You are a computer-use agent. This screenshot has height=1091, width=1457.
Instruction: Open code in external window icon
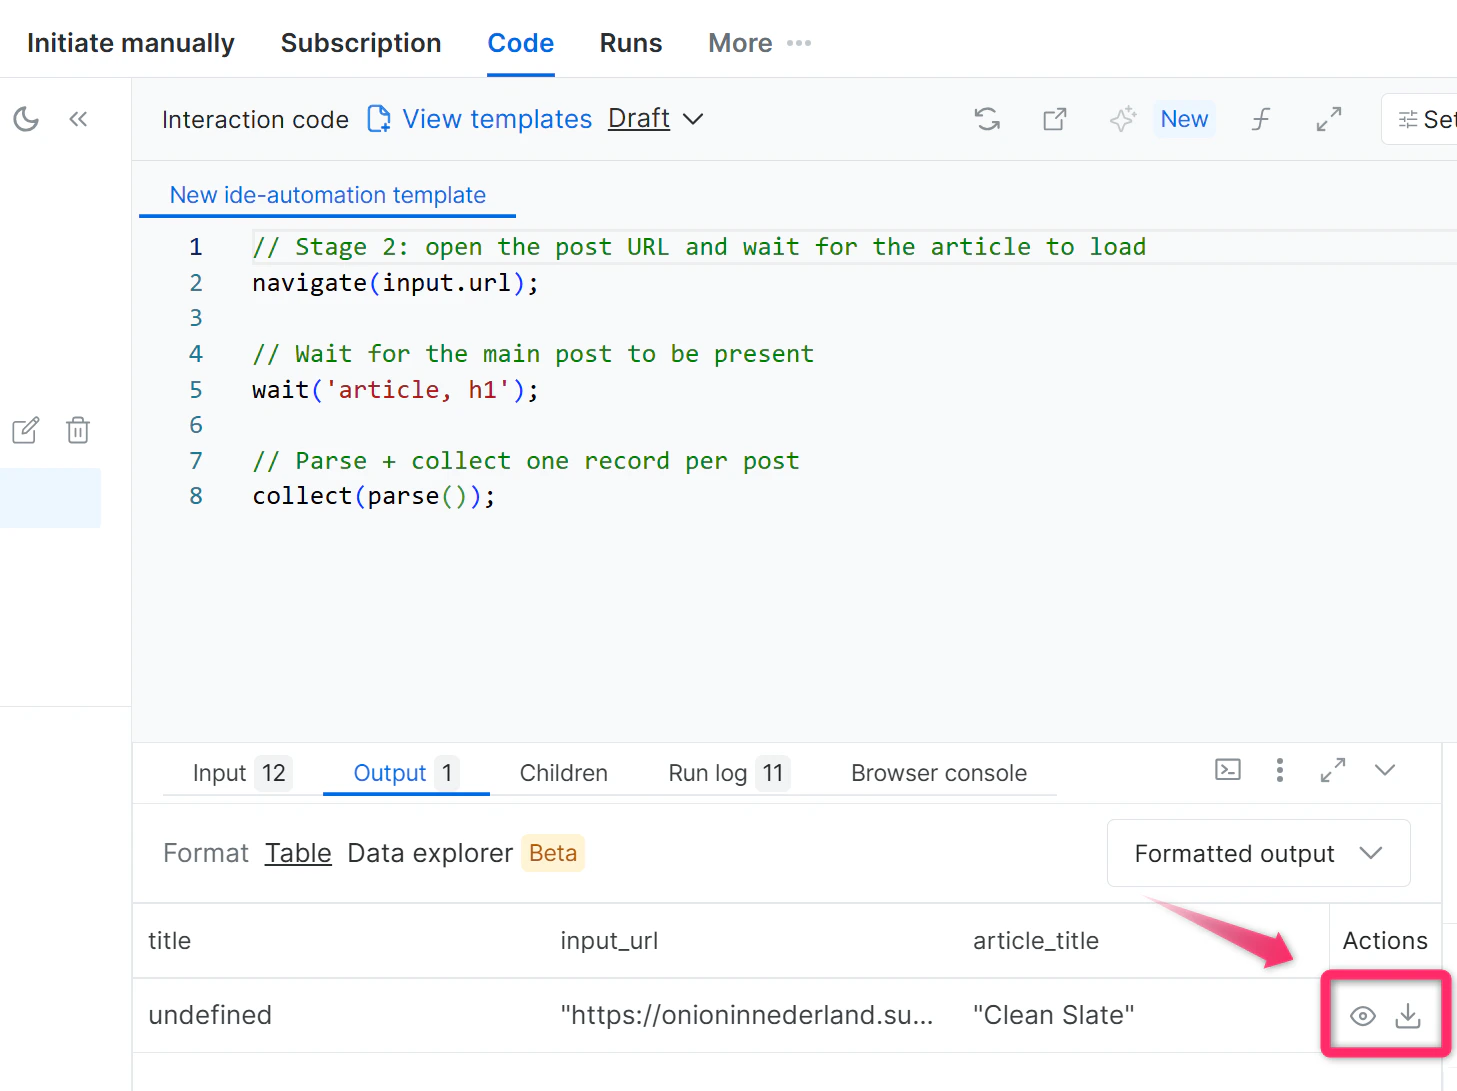click(x=1055, y=119)
